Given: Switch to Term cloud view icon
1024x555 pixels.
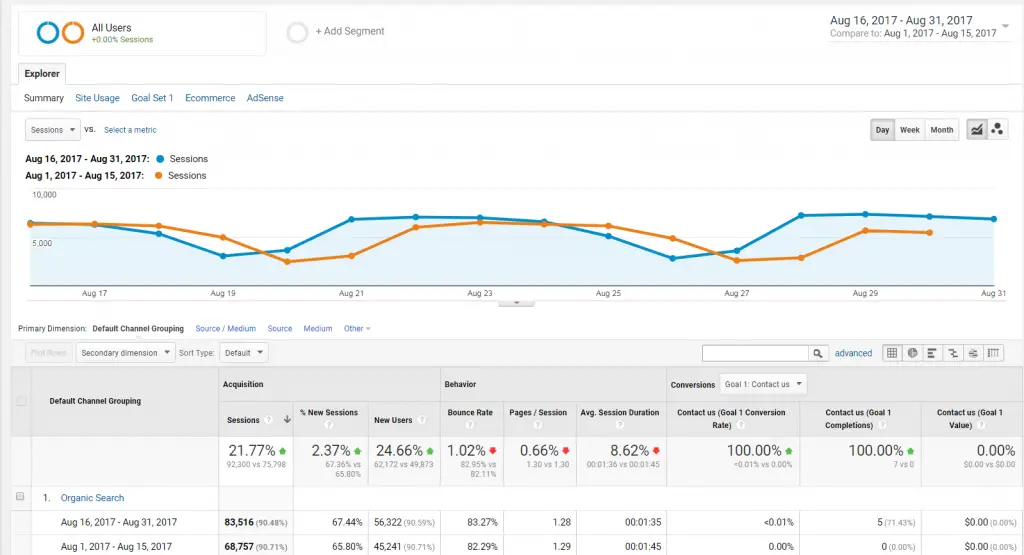Looking at the screenshot, I should [x=973, y=353].
